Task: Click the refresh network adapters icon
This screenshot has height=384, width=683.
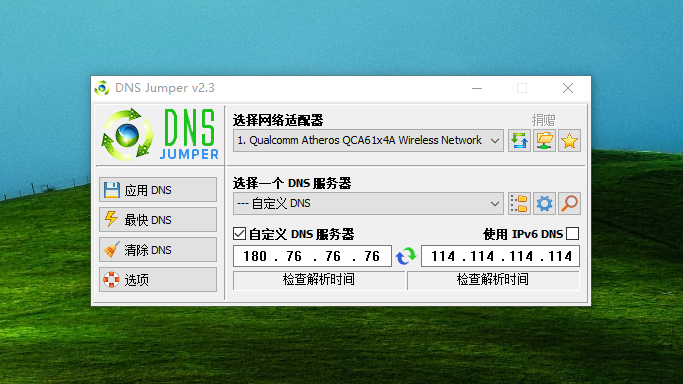Action: click(x=519, y=141)
